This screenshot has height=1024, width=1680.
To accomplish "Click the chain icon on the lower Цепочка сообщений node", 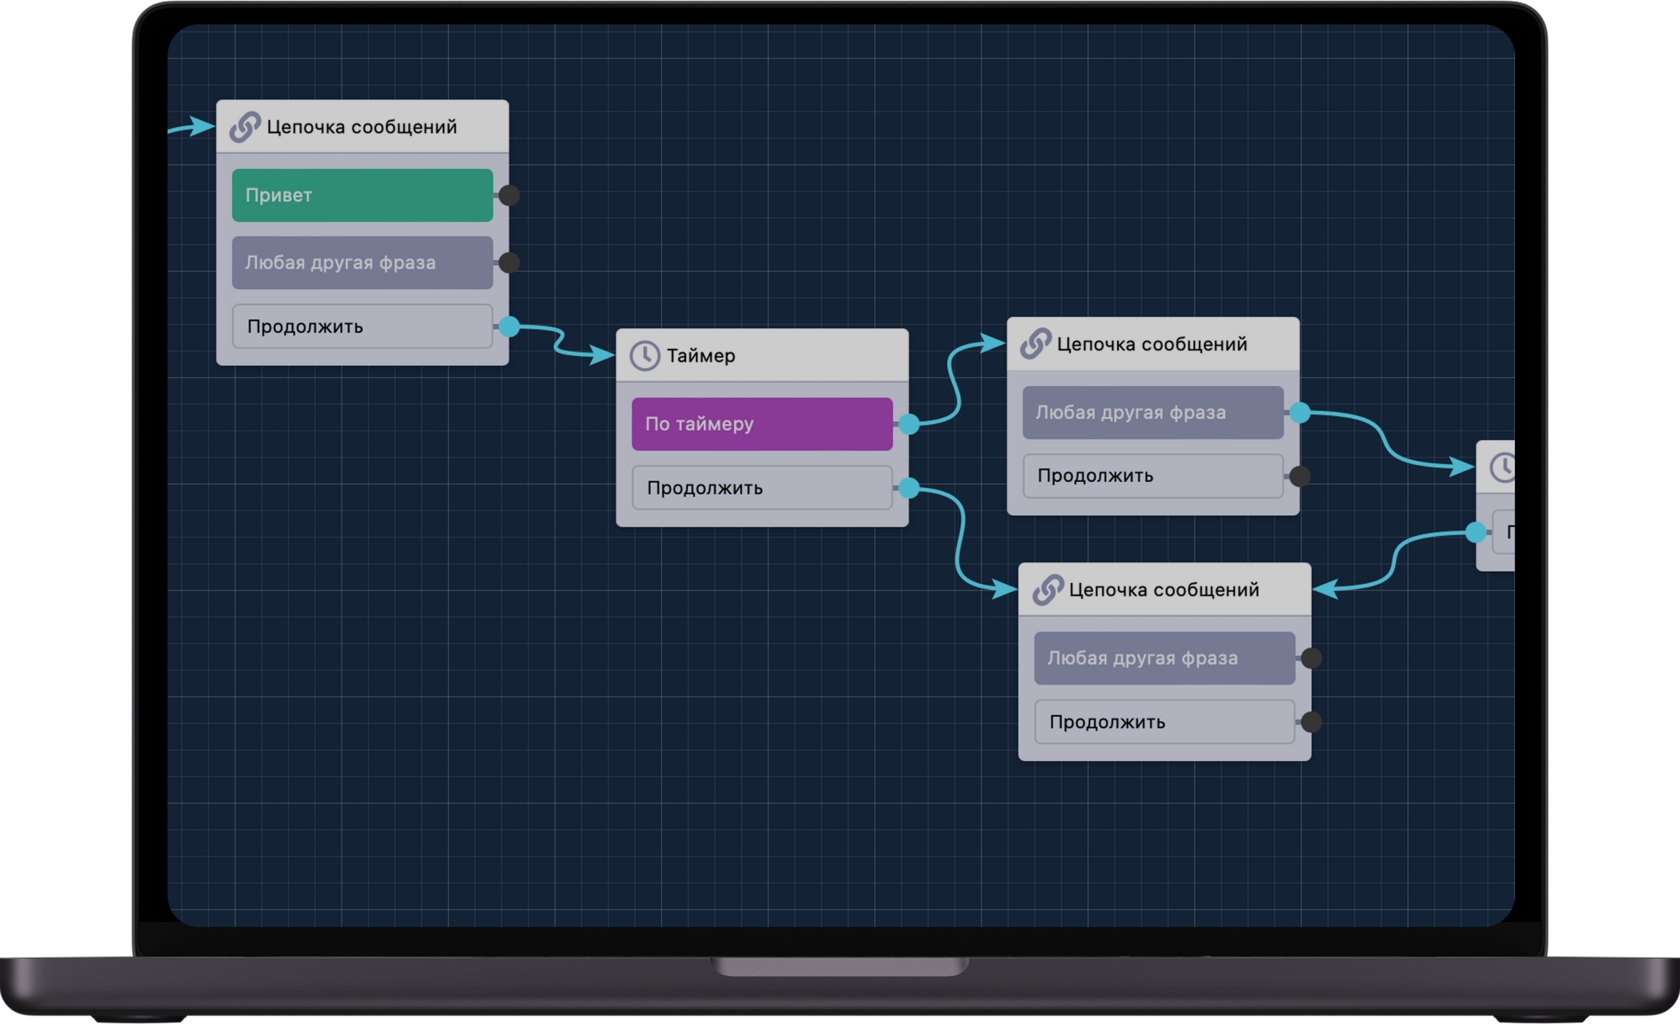I will click(1046, 590).
